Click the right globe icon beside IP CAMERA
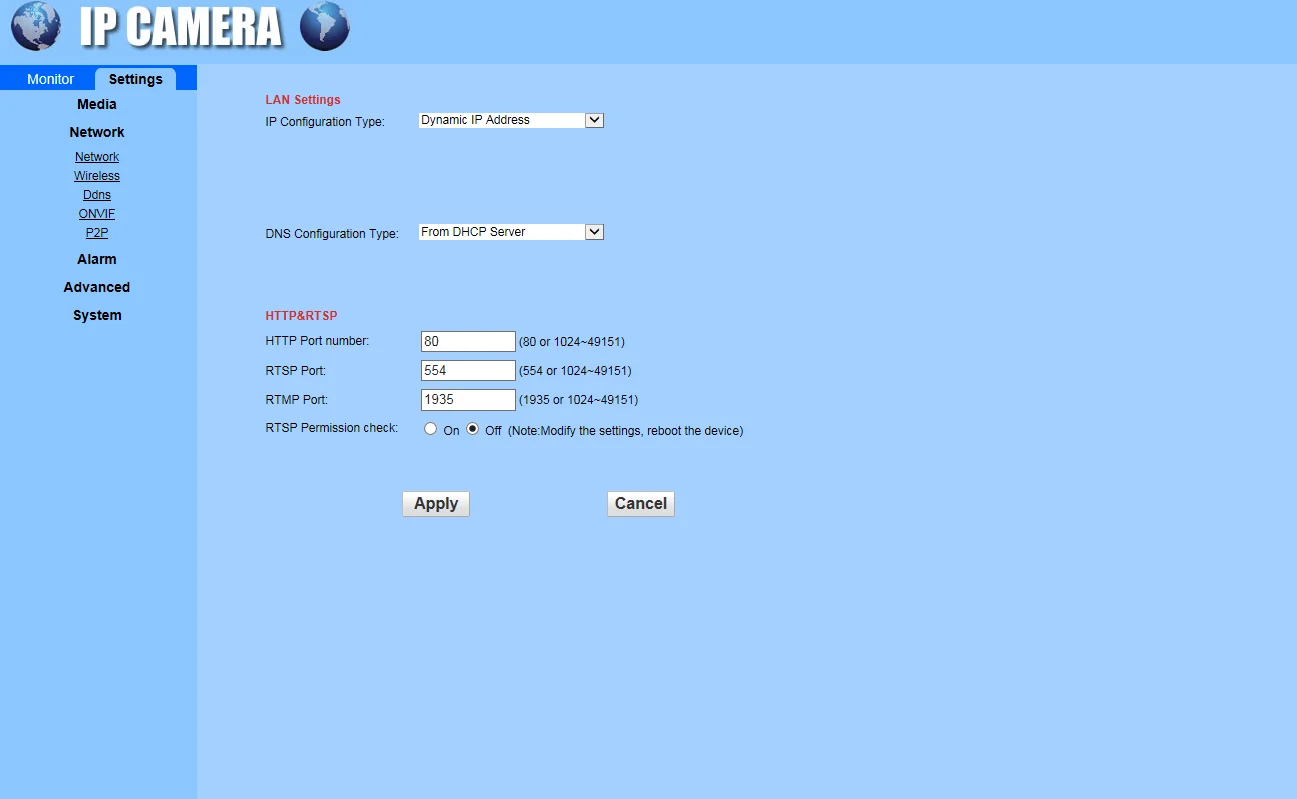Screen dimensions: 1297x799 click(325, 26)
